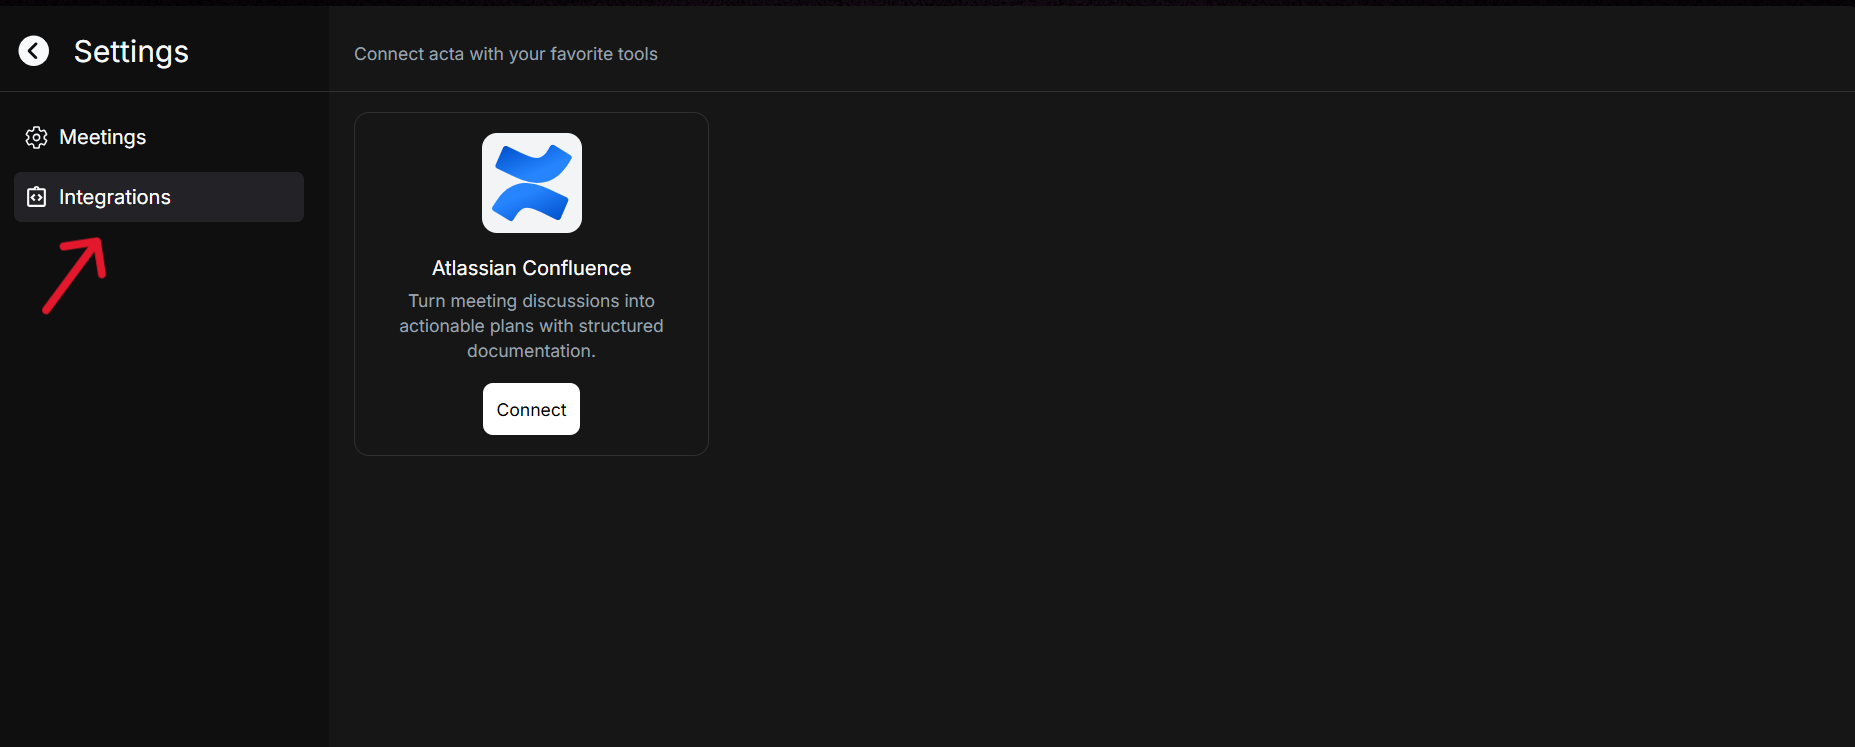Click the 'Connect acta with your favorite tools' text
Viewport: 1855px width, 747px height.
pyautogui.click(x=506, y=54)
